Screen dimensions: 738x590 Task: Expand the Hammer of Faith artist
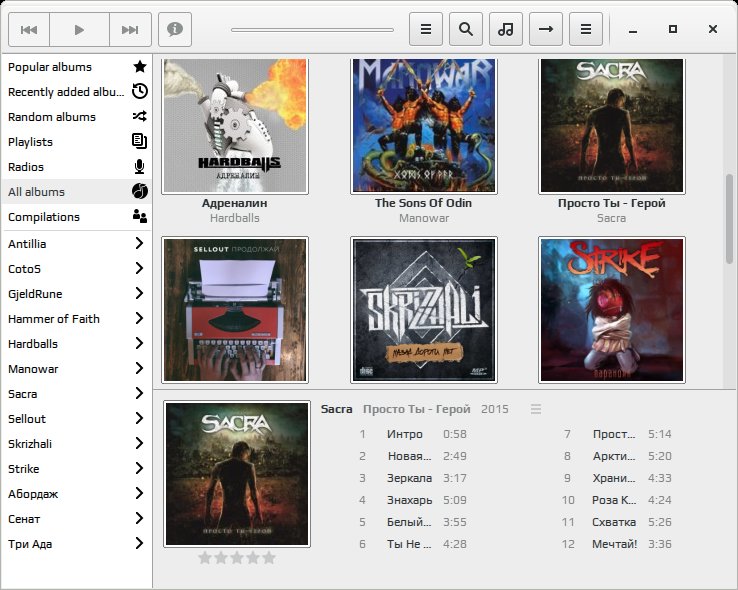pos(139,318)
